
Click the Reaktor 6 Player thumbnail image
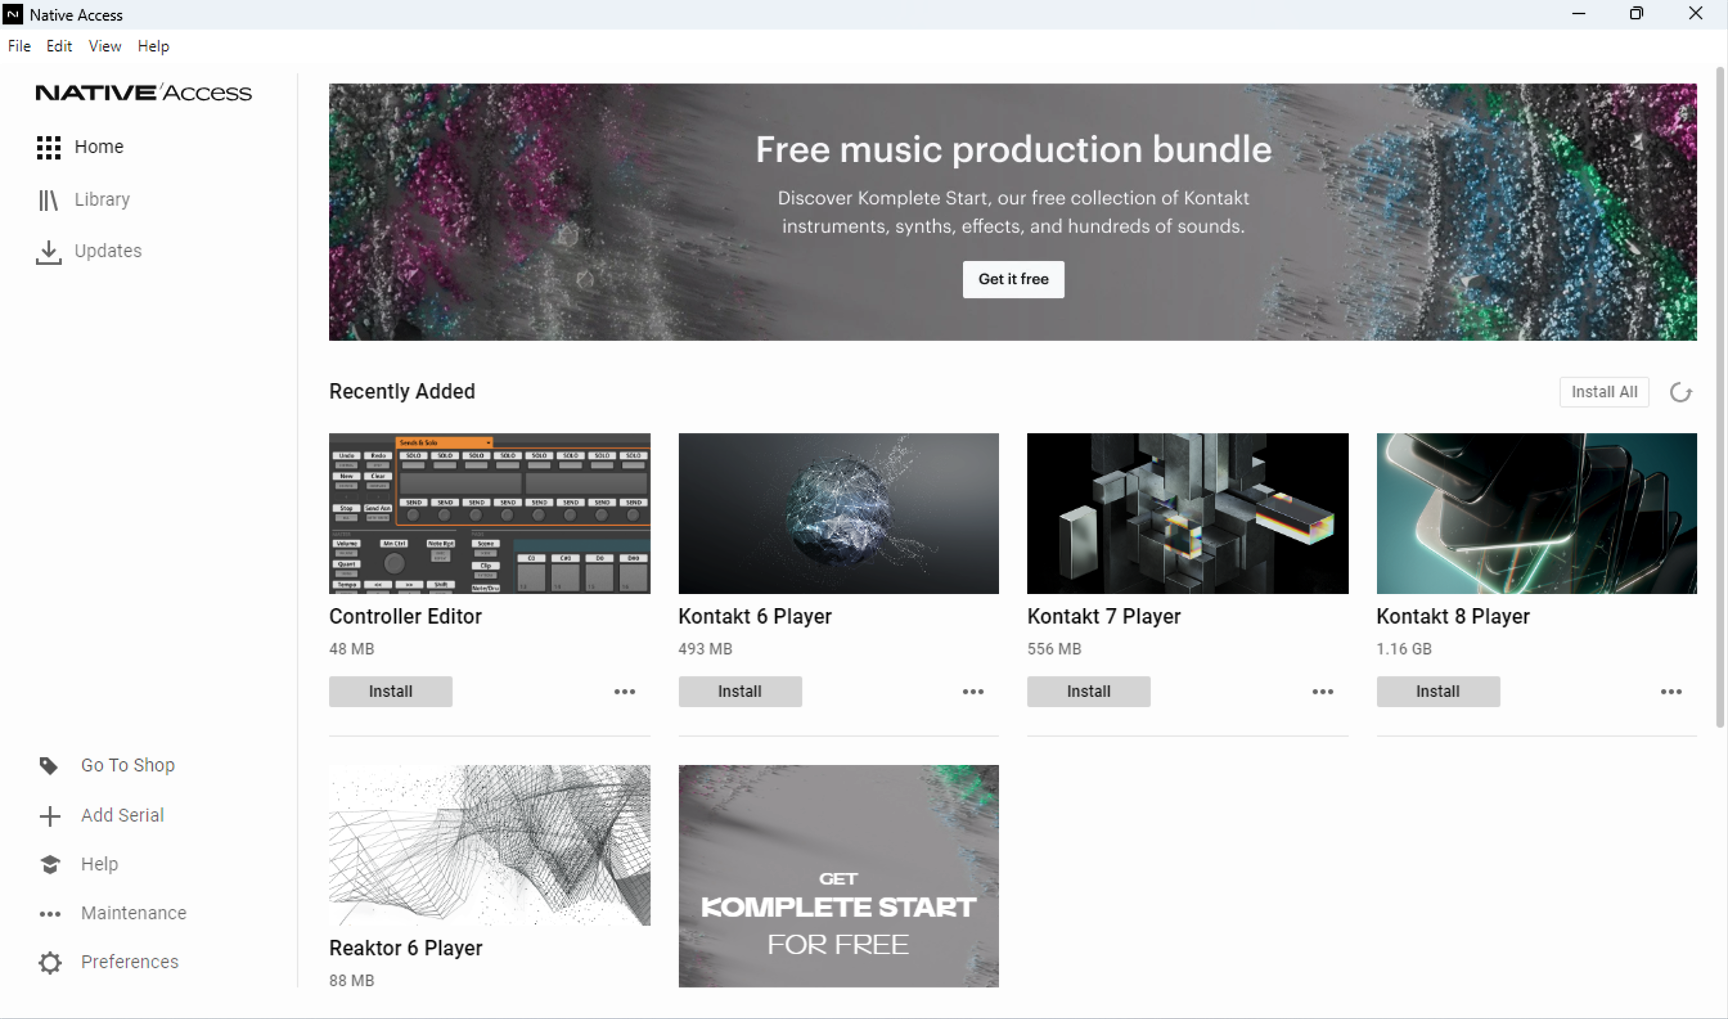tap(489, 845)
